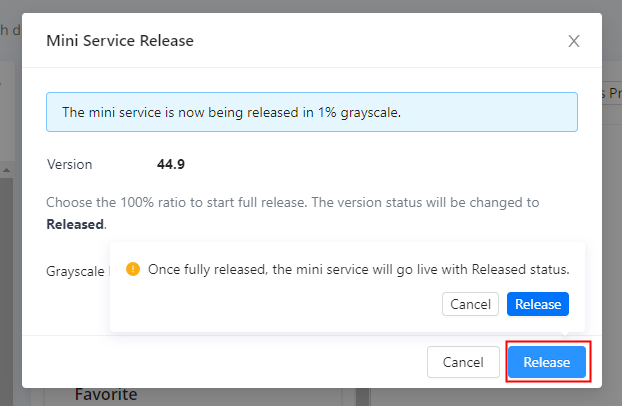Screen dimensions: 622x406
Task: Click the footer Release button
Action: [x=546, y=362]
